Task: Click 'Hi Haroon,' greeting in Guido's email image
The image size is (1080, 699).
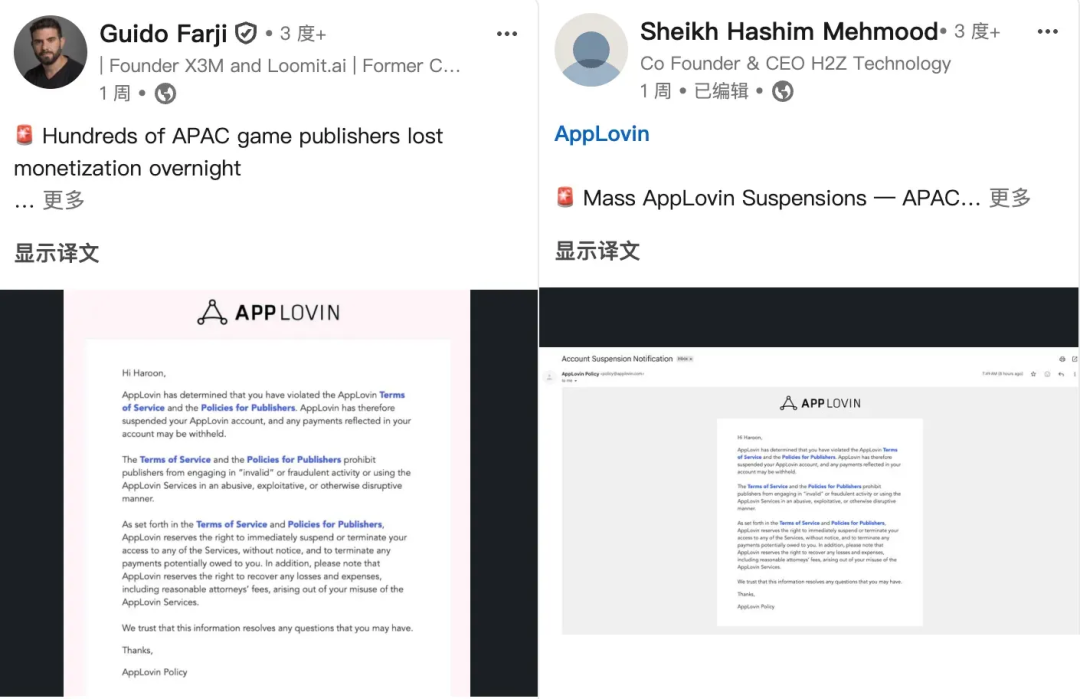Action: 144,373
